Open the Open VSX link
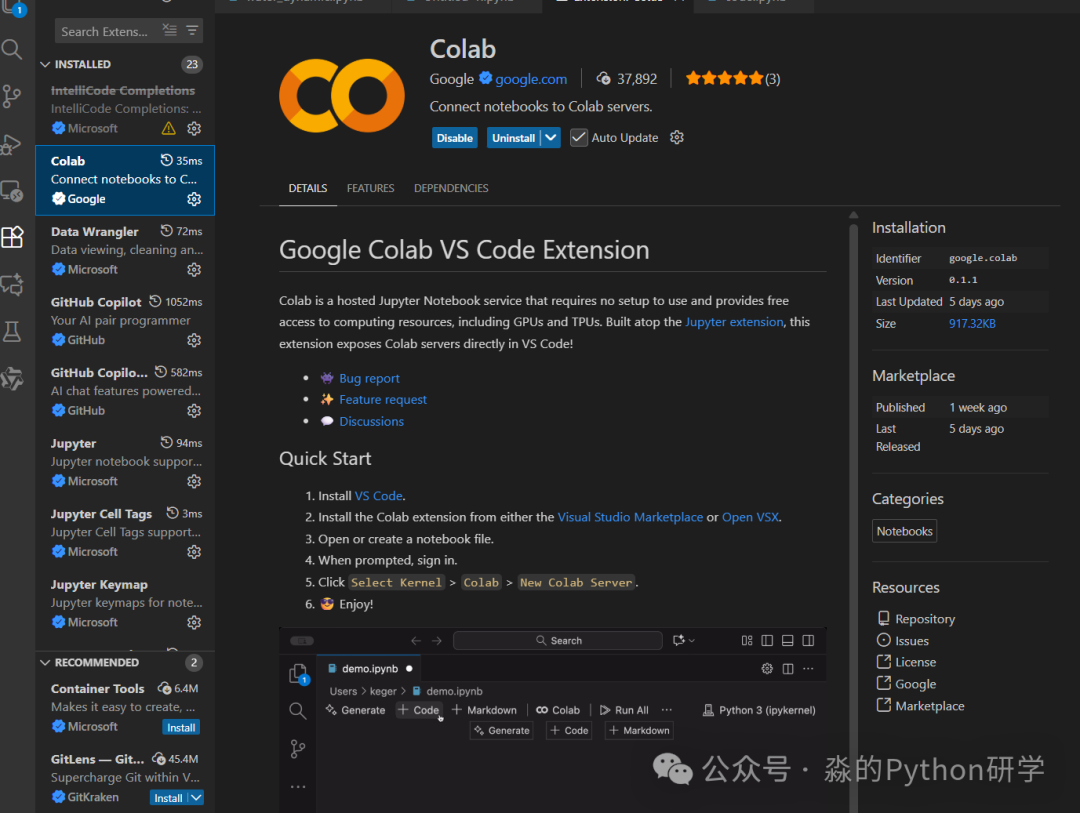1080x813 pixels. 750,517
